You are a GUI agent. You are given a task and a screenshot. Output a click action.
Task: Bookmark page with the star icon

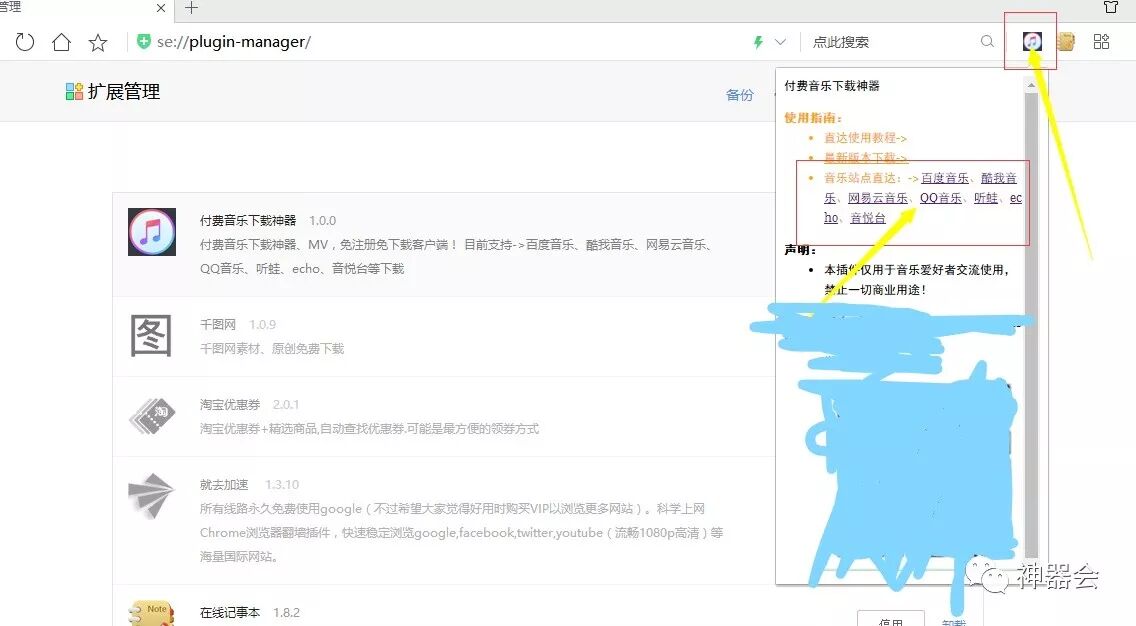click(98, 42)
